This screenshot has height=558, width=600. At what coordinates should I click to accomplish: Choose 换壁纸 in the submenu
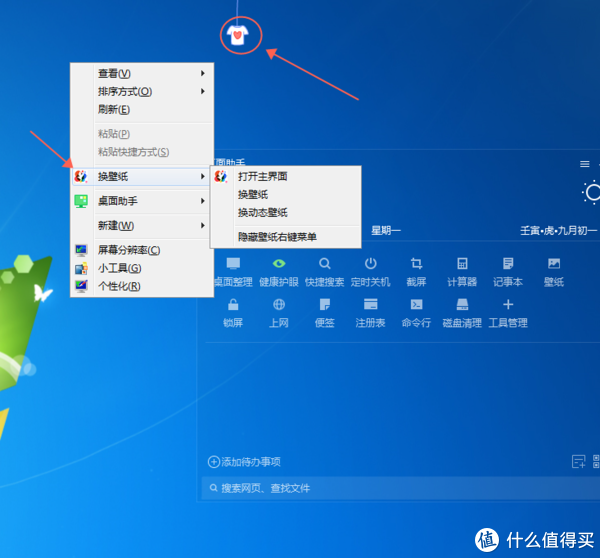click(x=285, y=194)
